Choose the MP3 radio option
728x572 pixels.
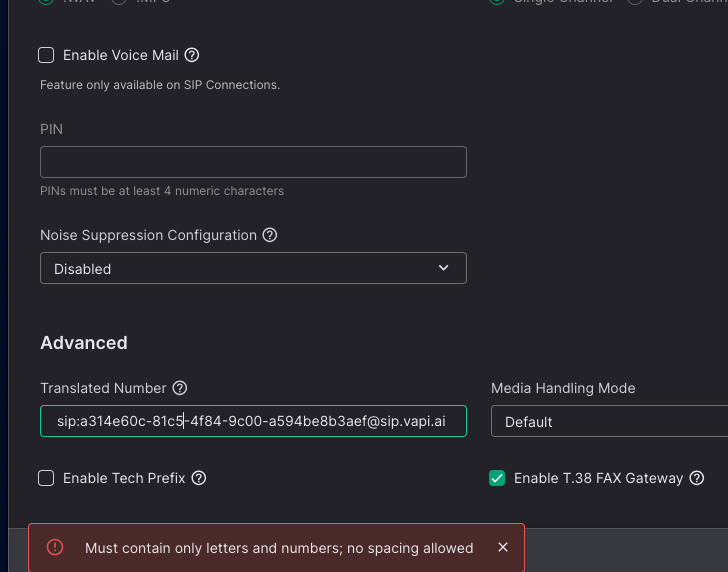point(119,2)
